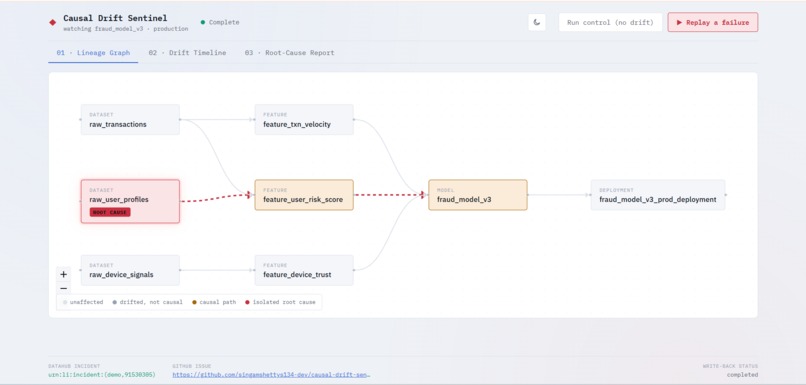Click the Run control (no drift) button
806x385 pixels.
(610, 22)
